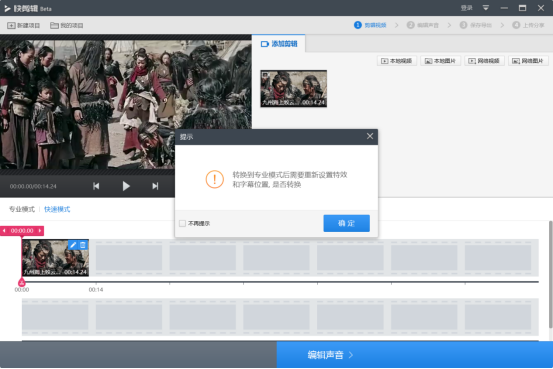
Task: Confirm with the 确定 button
Action: (346, 223)
